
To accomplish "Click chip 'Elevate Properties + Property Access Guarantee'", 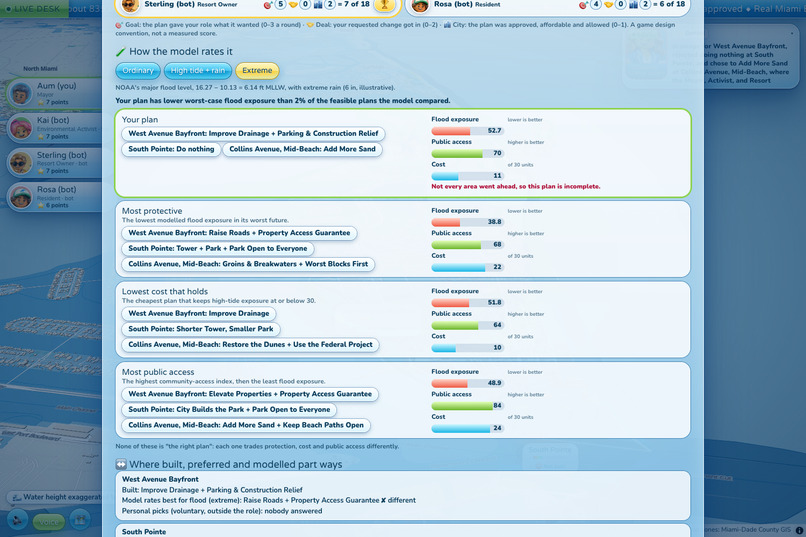I will 250,394.
